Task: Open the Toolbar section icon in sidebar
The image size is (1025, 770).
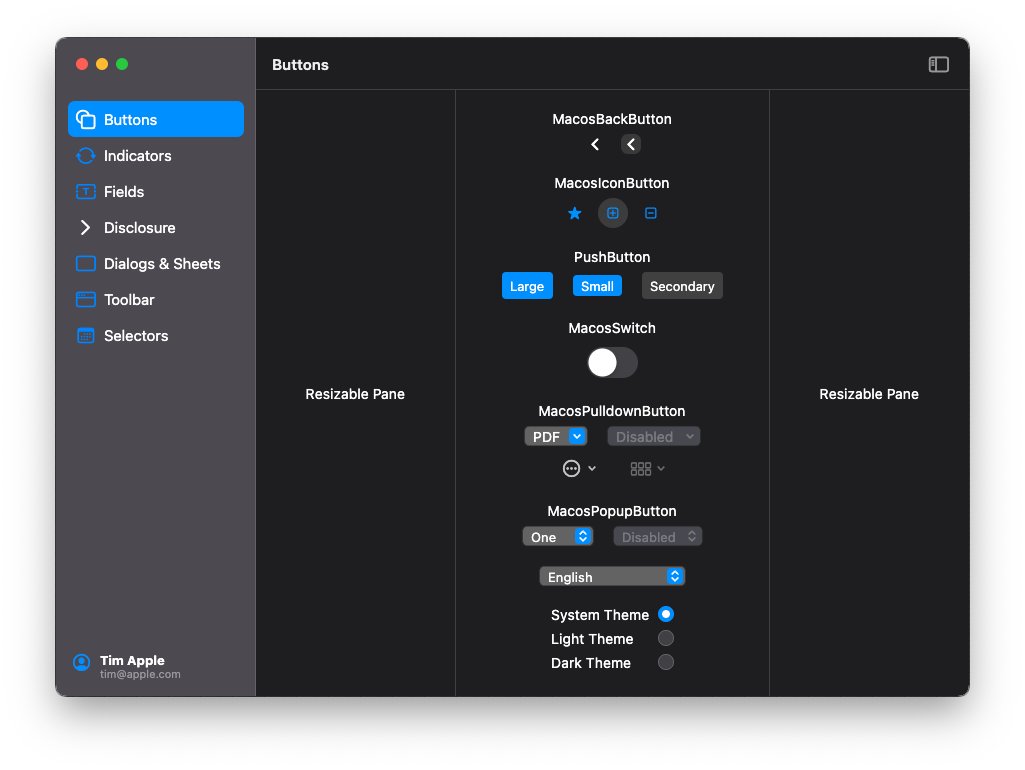Action: point(85,300)
